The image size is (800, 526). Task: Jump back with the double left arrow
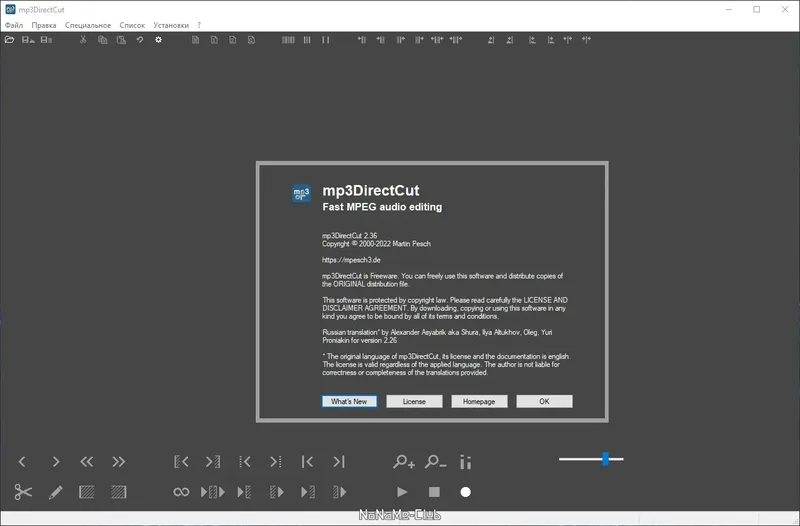[87, 462]
